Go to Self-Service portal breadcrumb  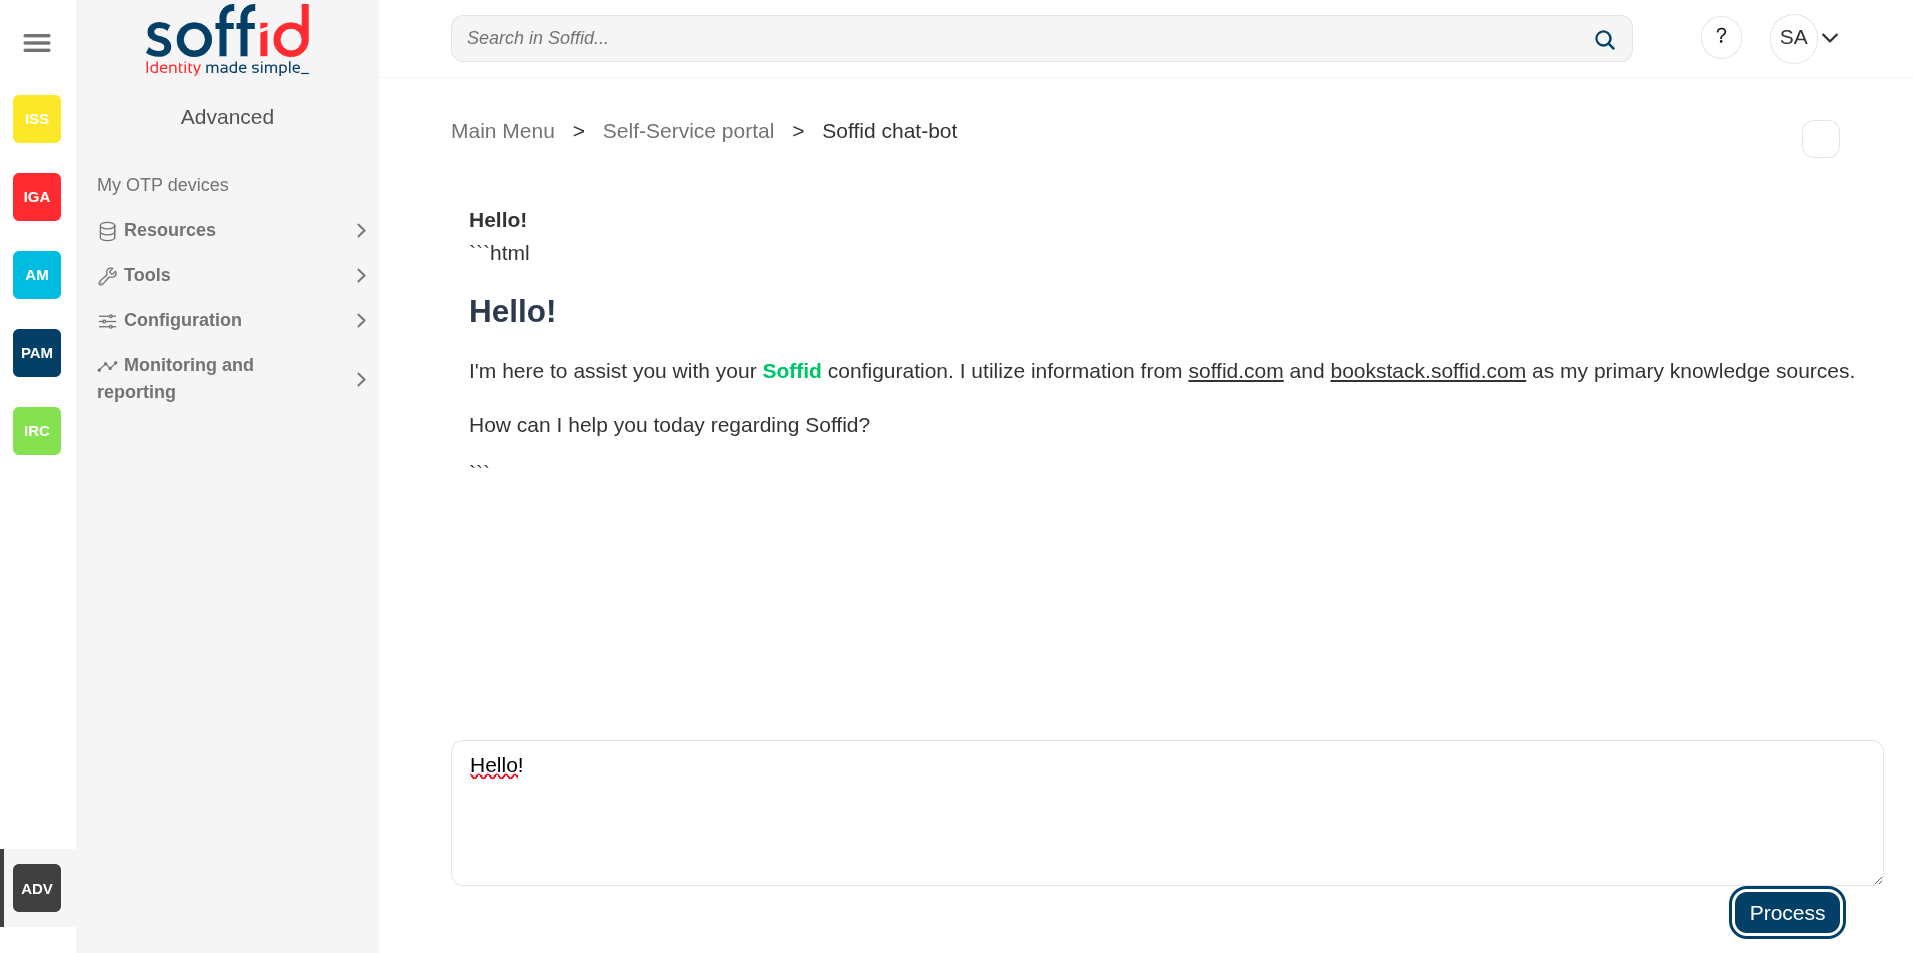688,131
